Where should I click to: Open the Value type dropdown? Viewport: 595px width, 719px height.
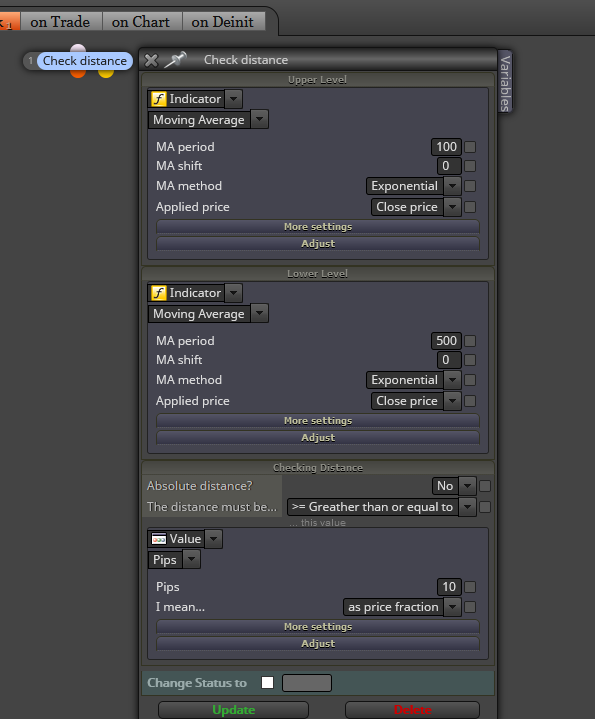[214, 539]
